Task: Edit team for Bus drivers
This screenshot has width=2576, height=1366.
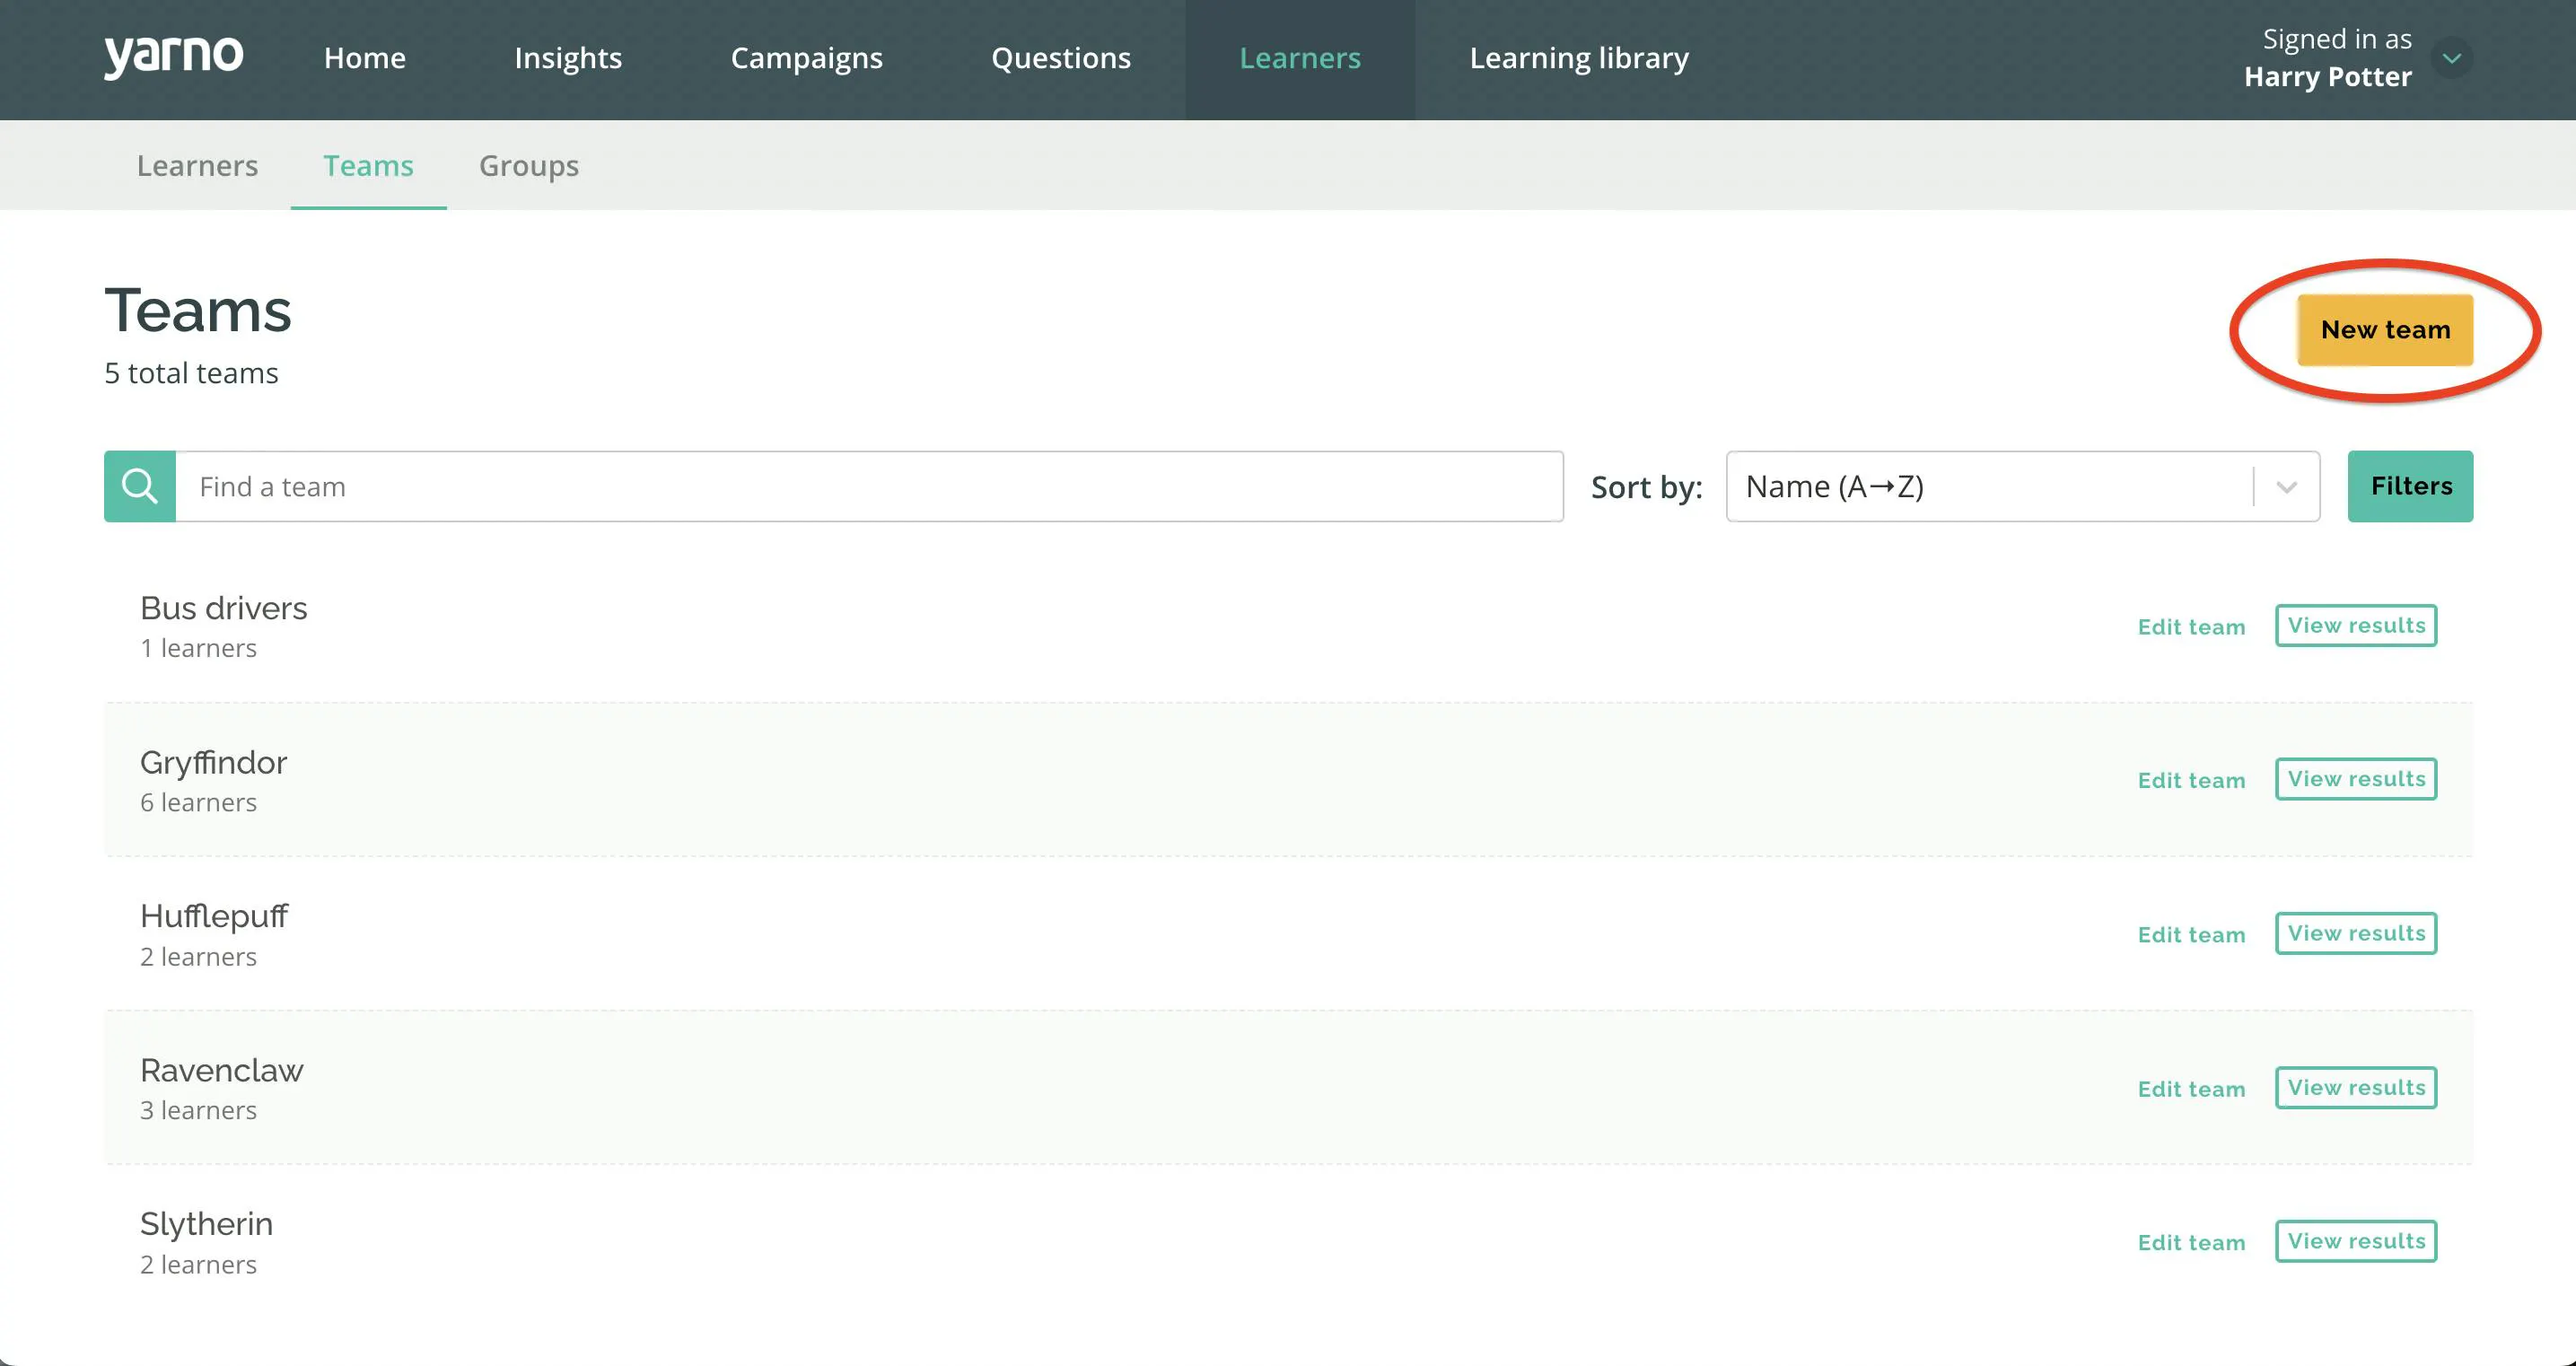Action: 2191,627
